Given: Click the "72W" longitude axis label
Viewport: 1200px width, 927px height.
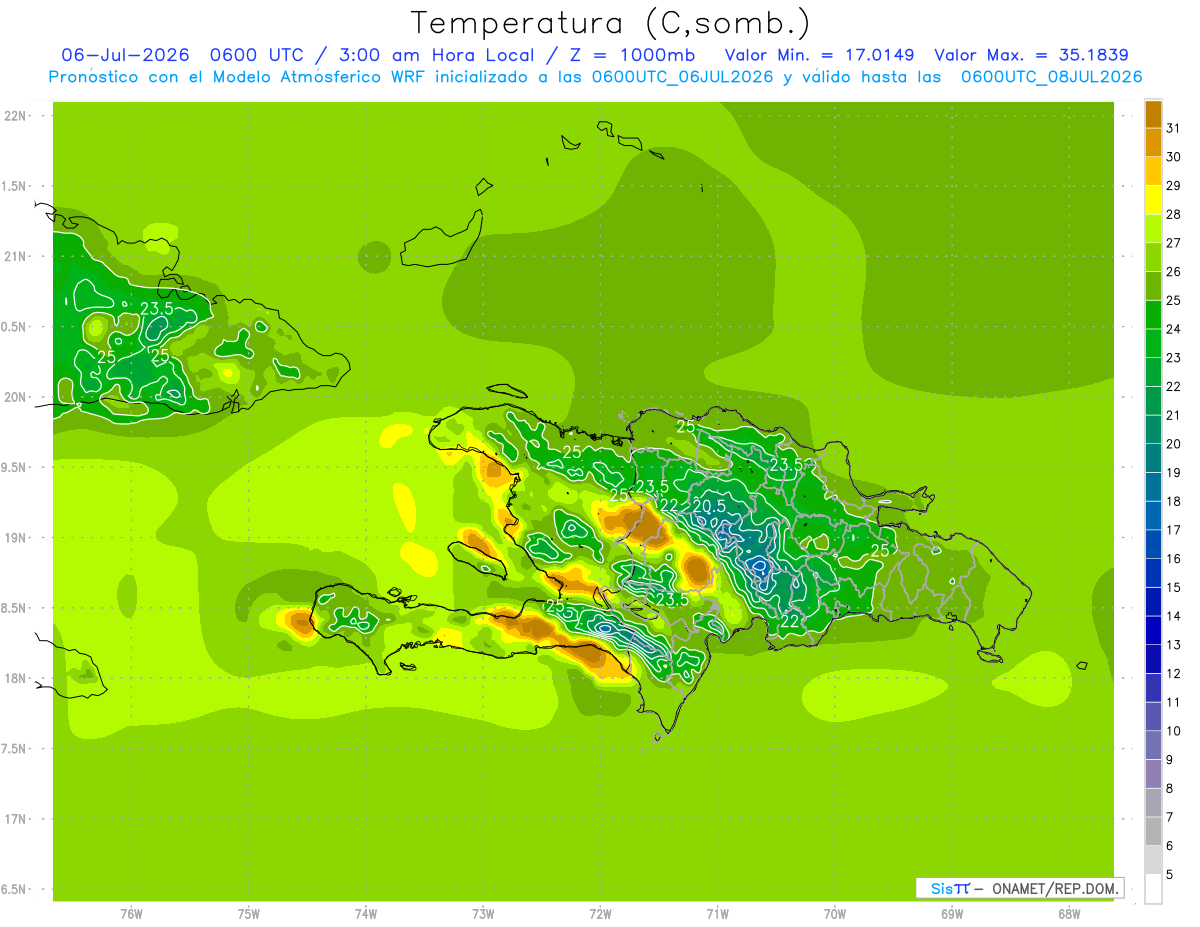Looking at the screenshot, I should pos(600,914).
